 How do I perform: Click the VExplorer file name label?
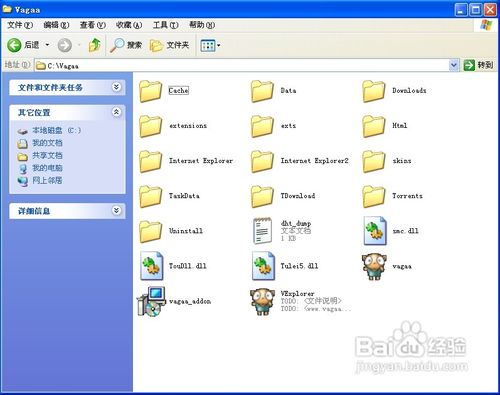point(297,294)
